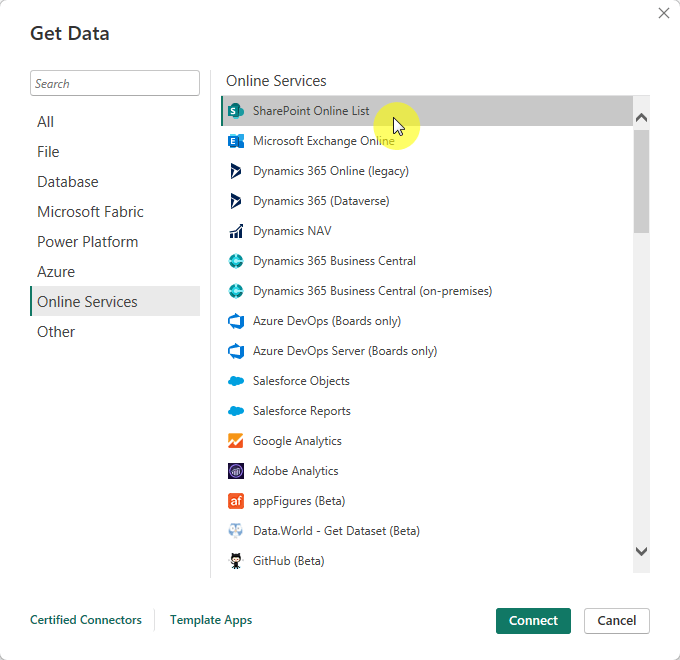This screenshot has height=660, width=680.
Task: Click the Dynamics 365 Online (legacy) icon
Action: [x=236, y=171]
